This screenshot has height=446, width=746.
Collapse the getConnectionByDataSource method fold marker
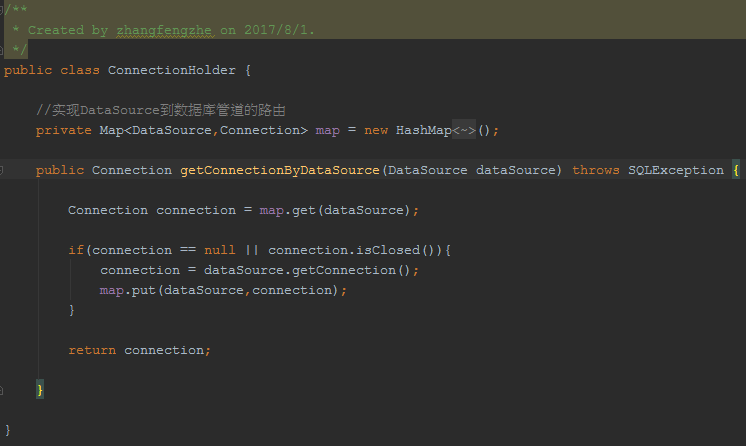pyautogui.click(x=1, y=170)
